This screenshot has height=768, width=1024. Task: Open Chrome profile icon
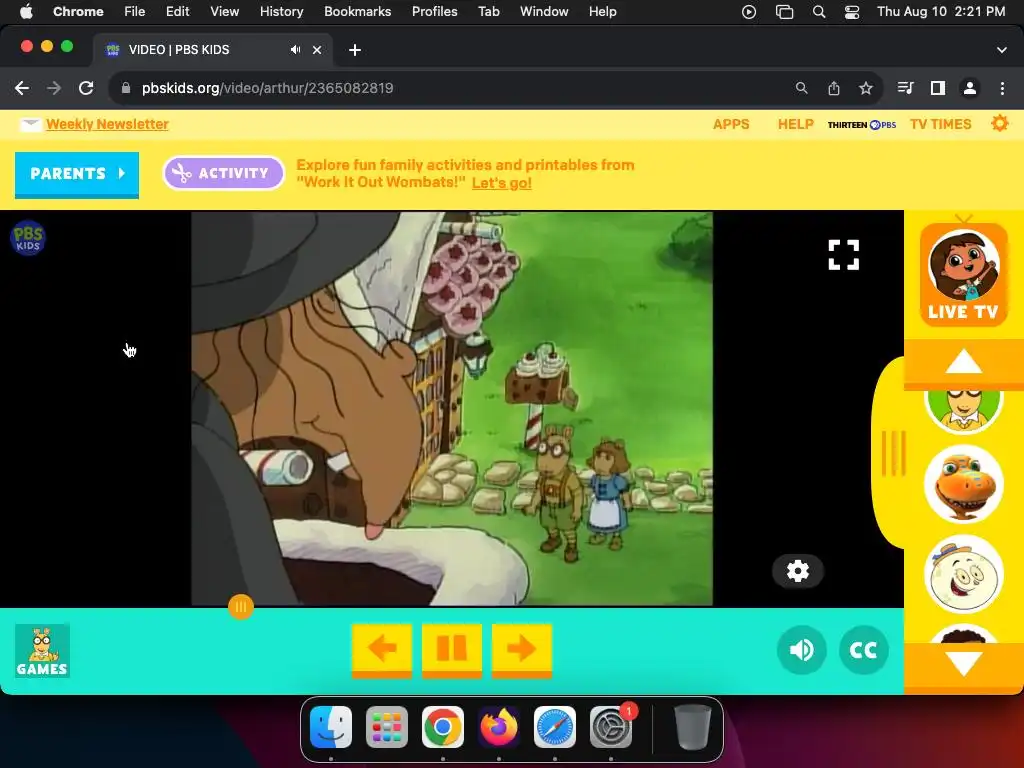[x=970, y=88]
